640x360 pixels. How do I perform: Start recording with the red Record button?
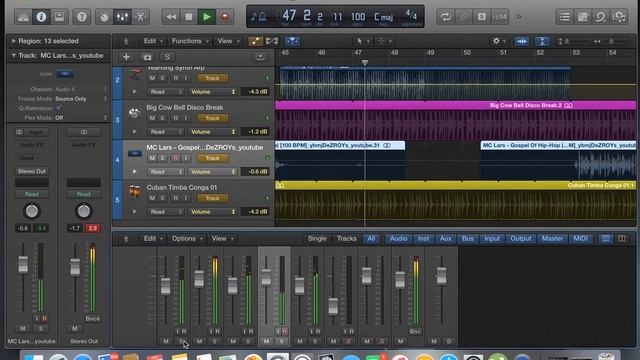224,17
